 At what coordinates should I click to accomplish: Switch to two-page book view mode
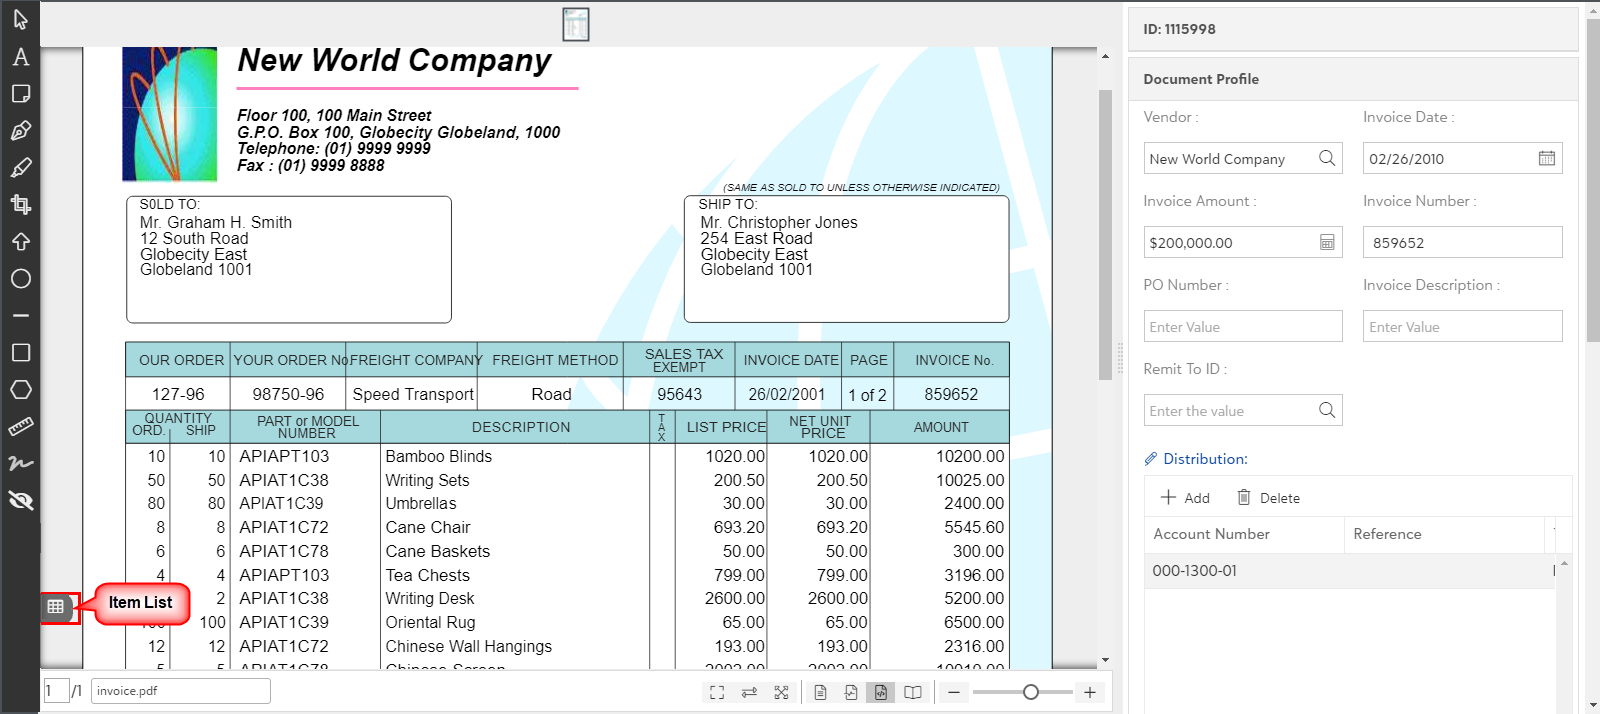[x=913, y=692]
